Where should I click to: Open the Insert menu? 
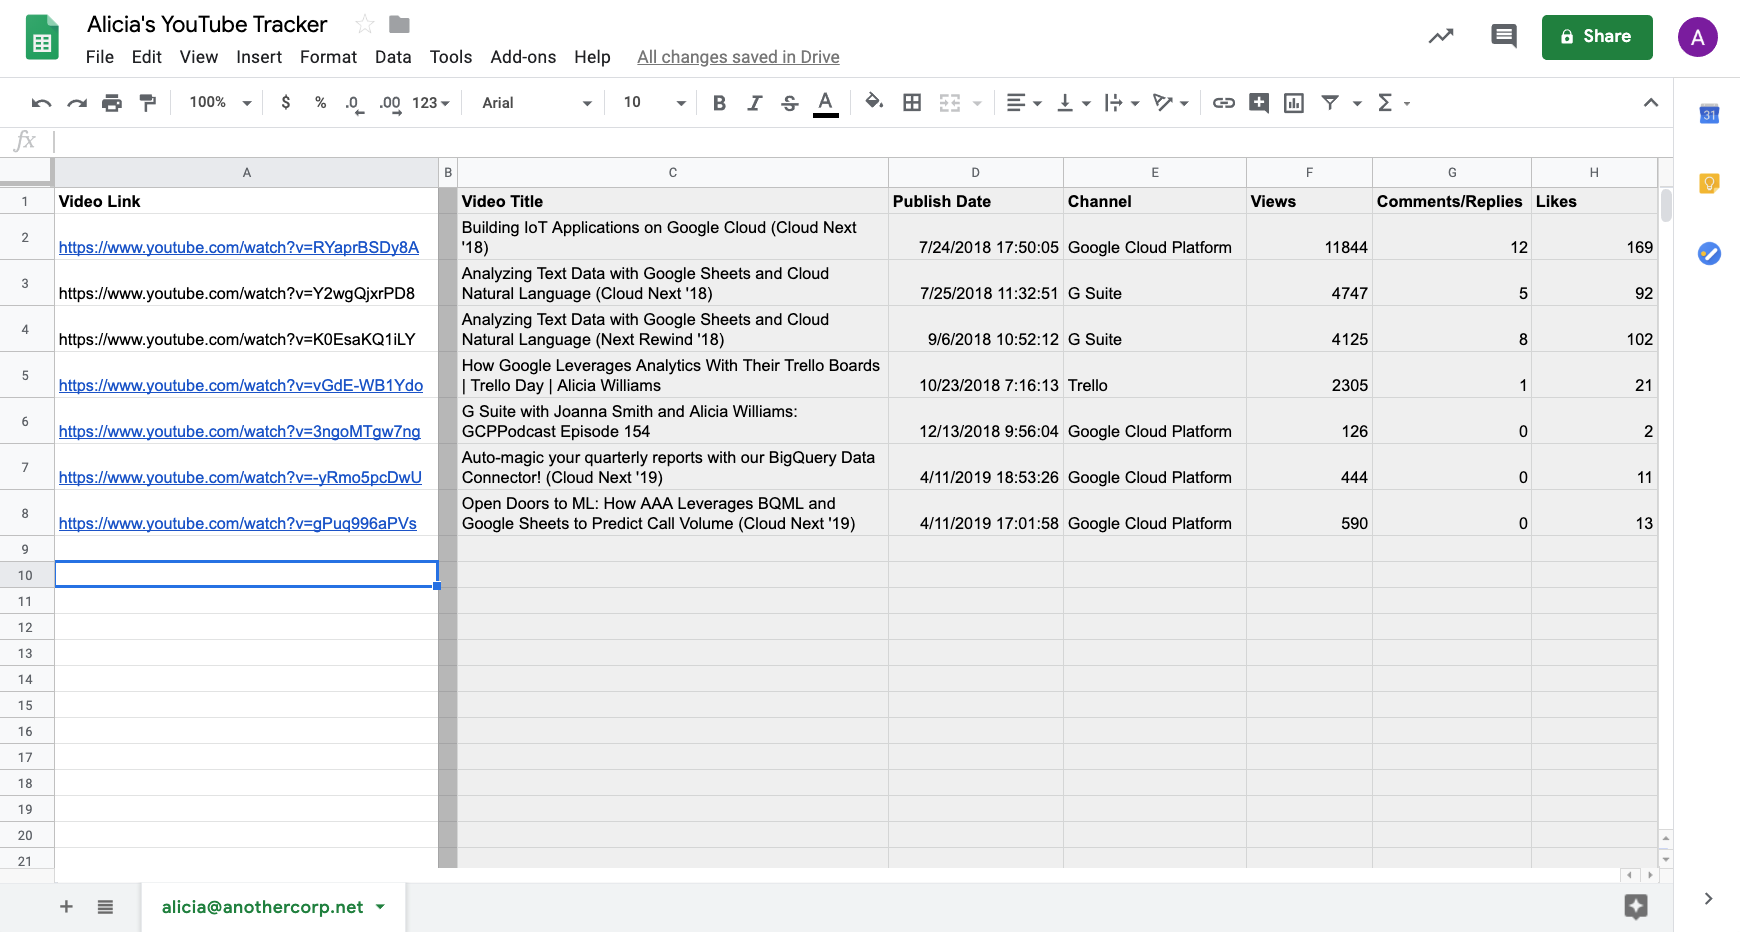point(259,57)
